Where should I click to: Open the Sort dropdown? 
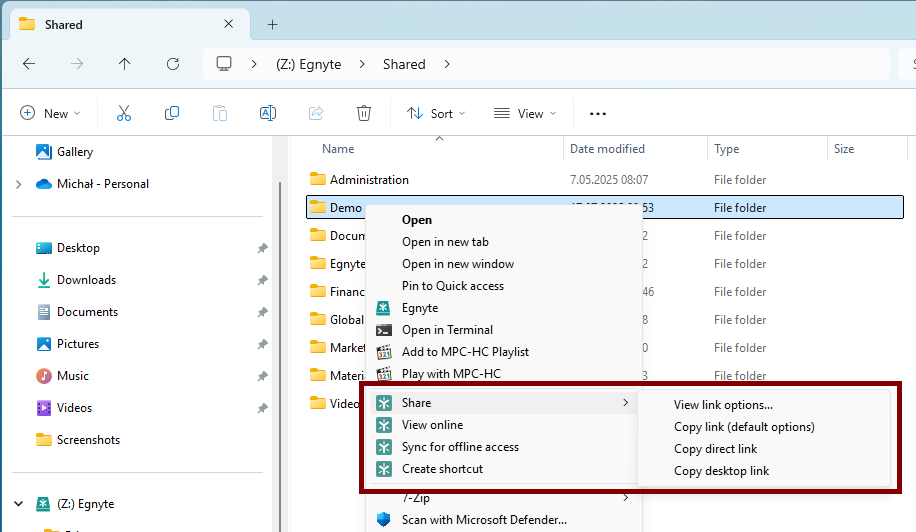[436, 114]
